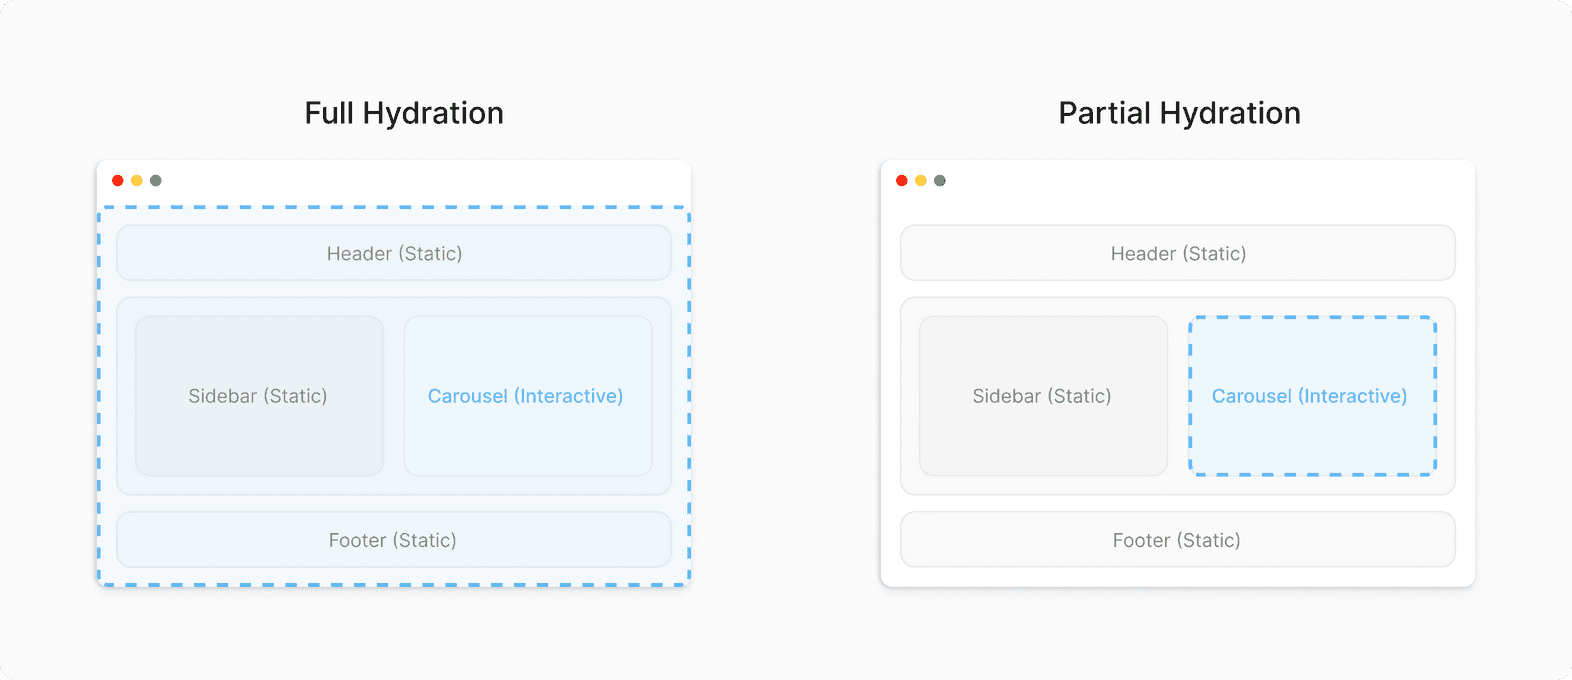Click red dot in Partial Hydration window
1572x680 pixels.
pos(902,181)
